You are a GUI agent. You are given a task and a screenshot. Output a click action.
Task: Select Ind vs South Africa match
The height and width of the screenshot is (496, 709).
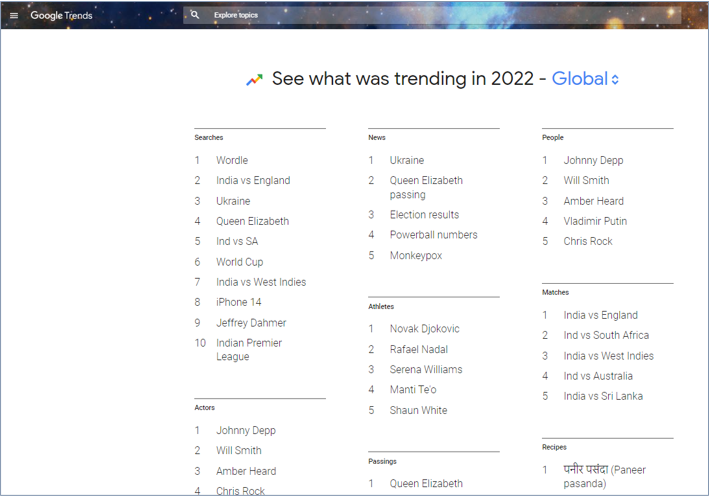pos(606,335)
